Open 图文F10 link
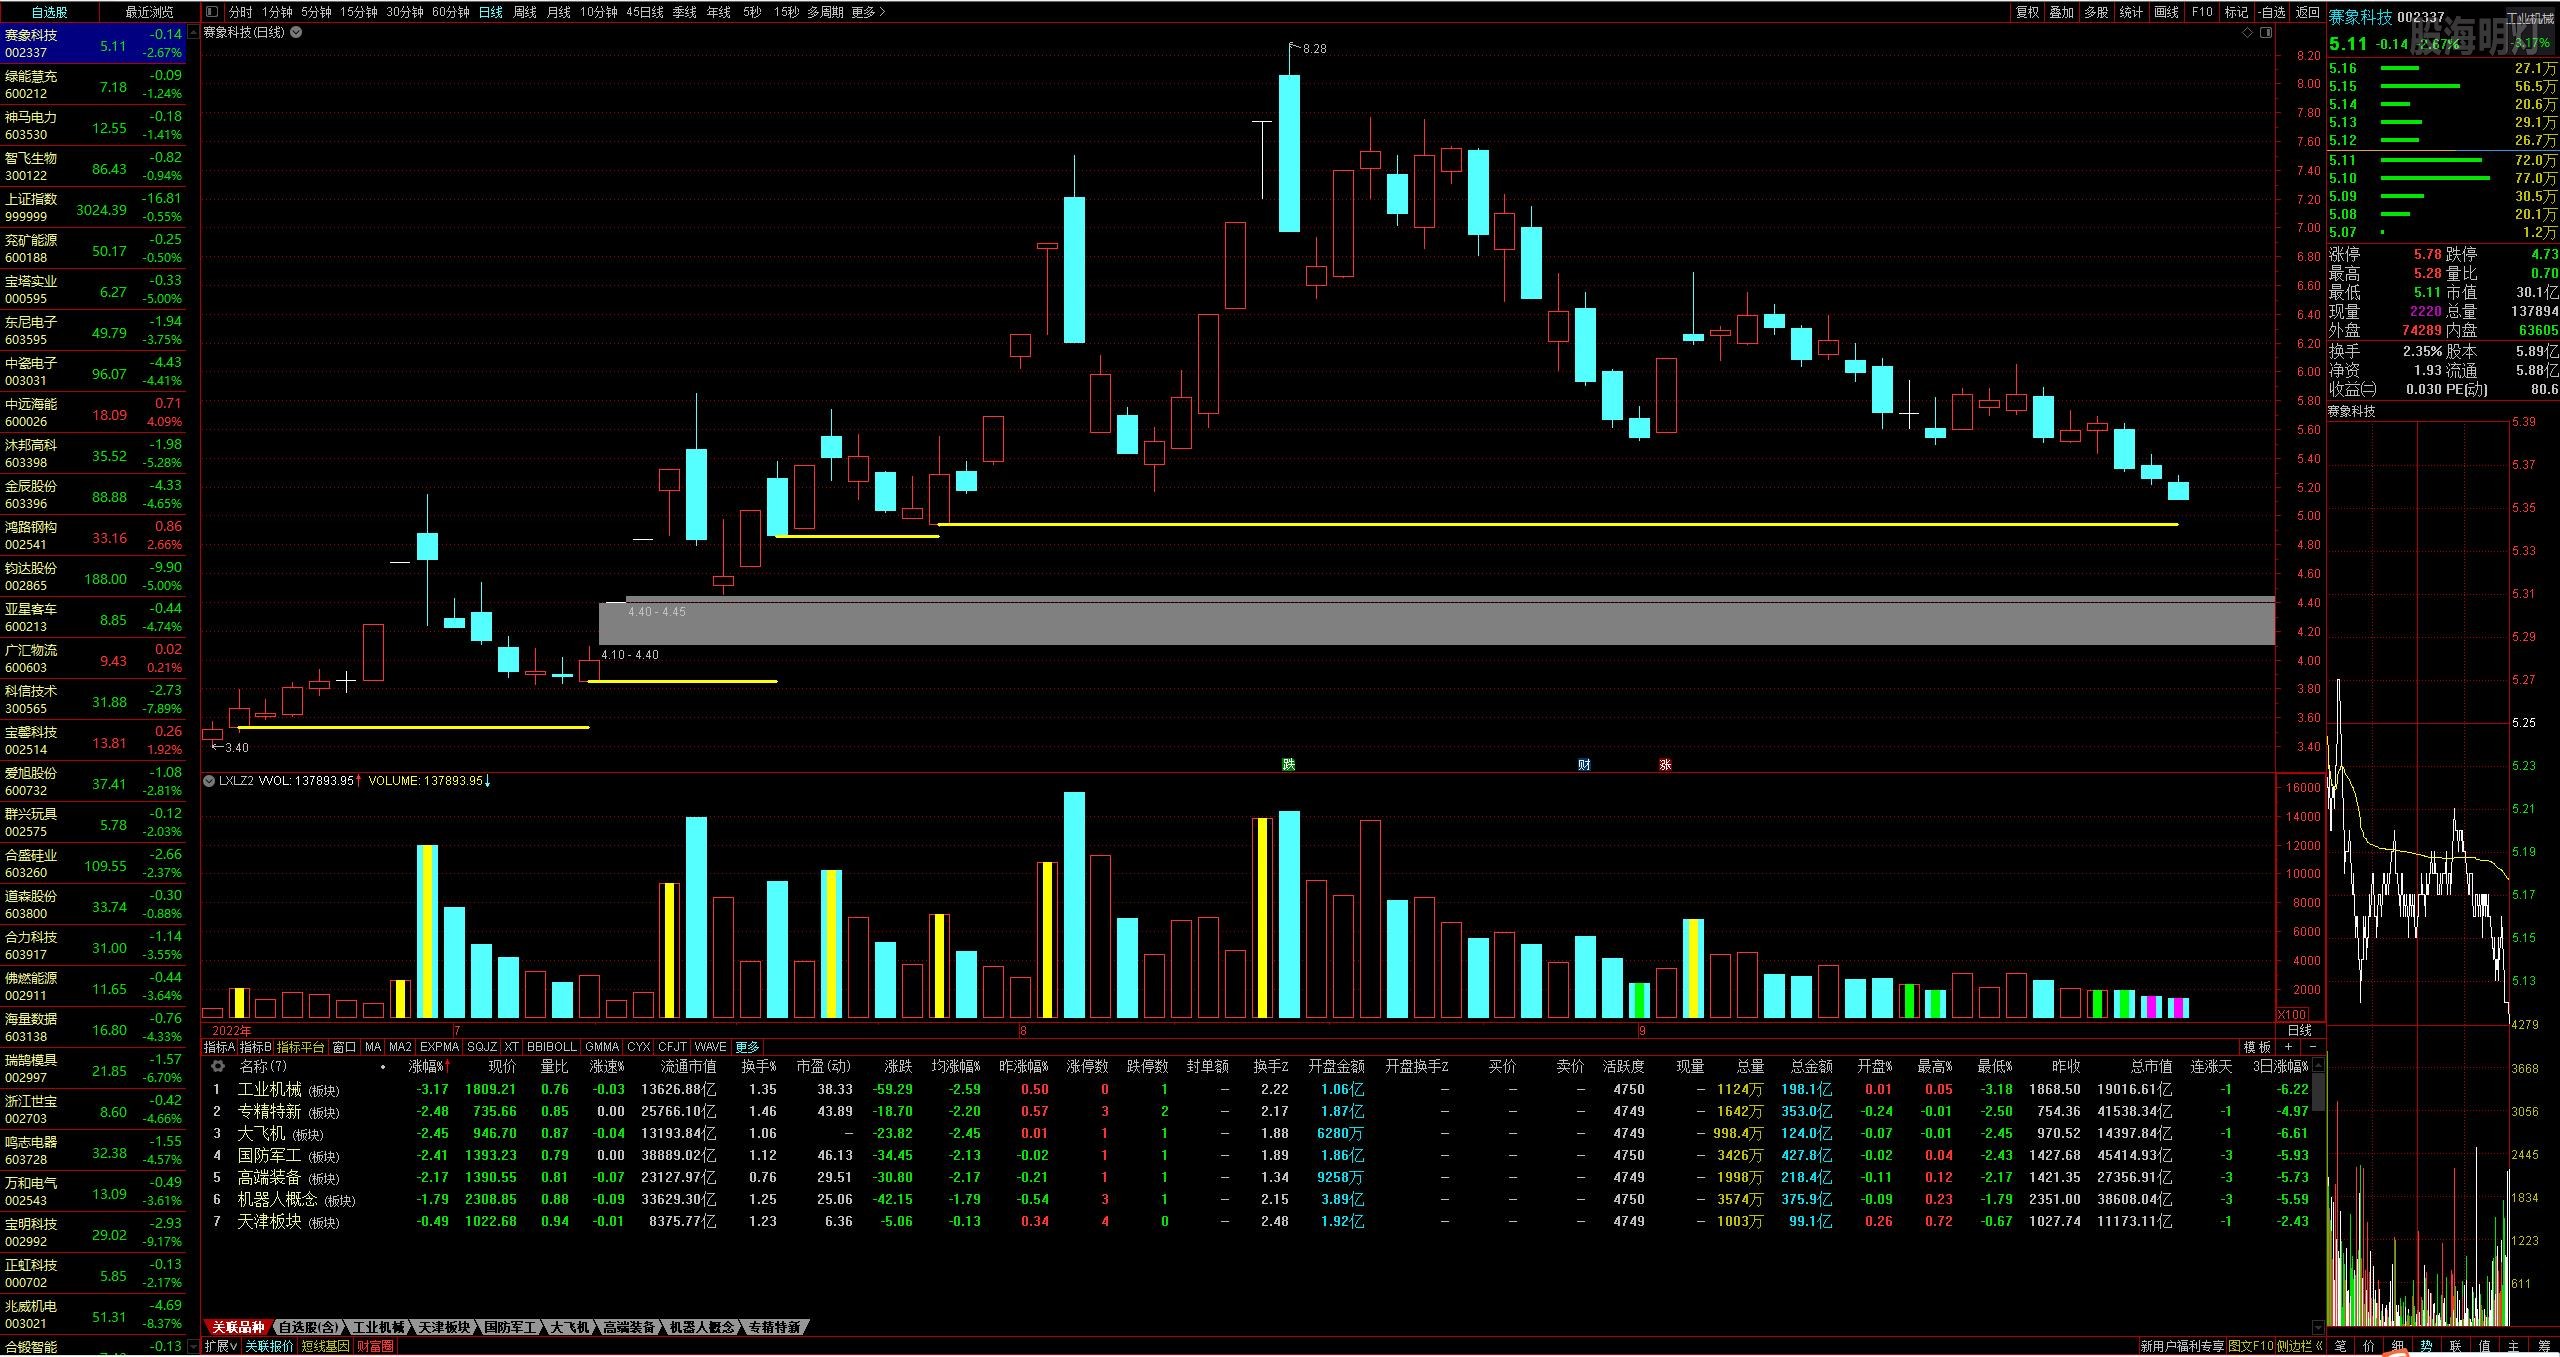 click(2251, 1346)
